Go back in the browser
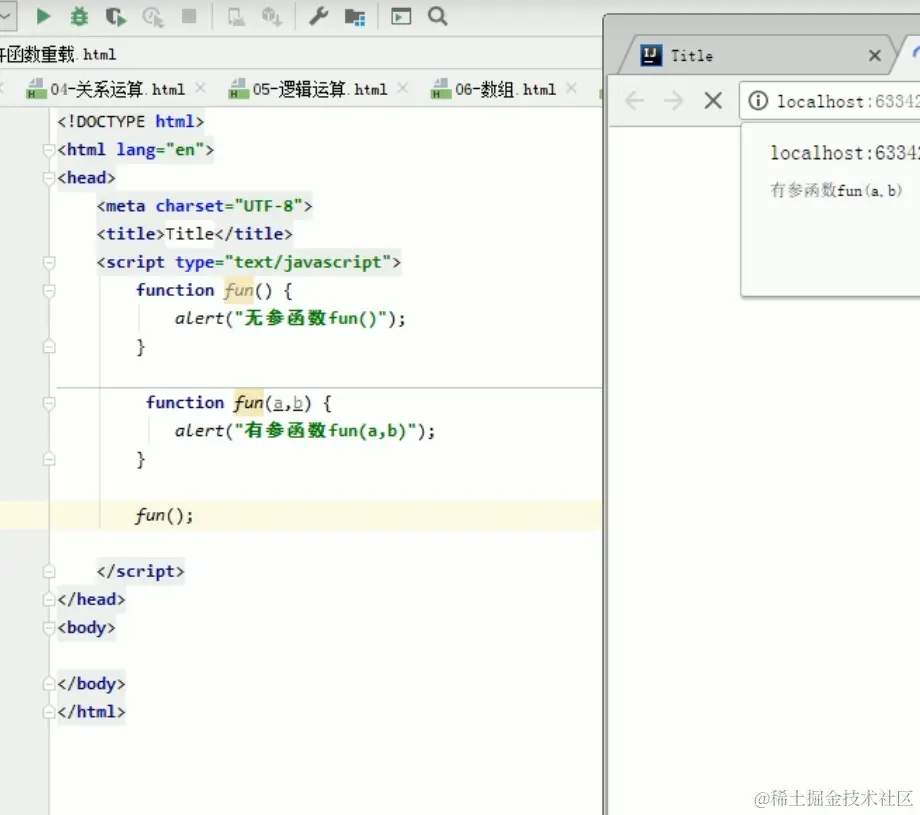Screen dimensions: 920x815 pyautogui.click(x=635, y=101)
